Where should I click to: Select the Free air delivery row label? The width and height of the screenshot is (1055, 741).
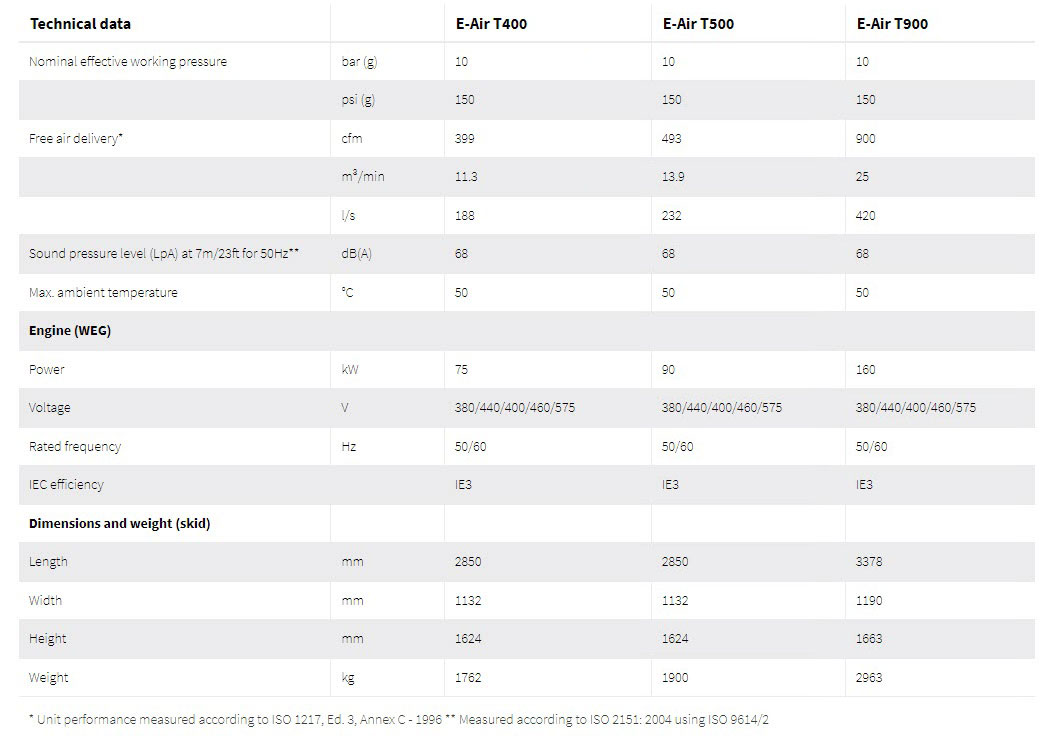[x=76, y=138]
